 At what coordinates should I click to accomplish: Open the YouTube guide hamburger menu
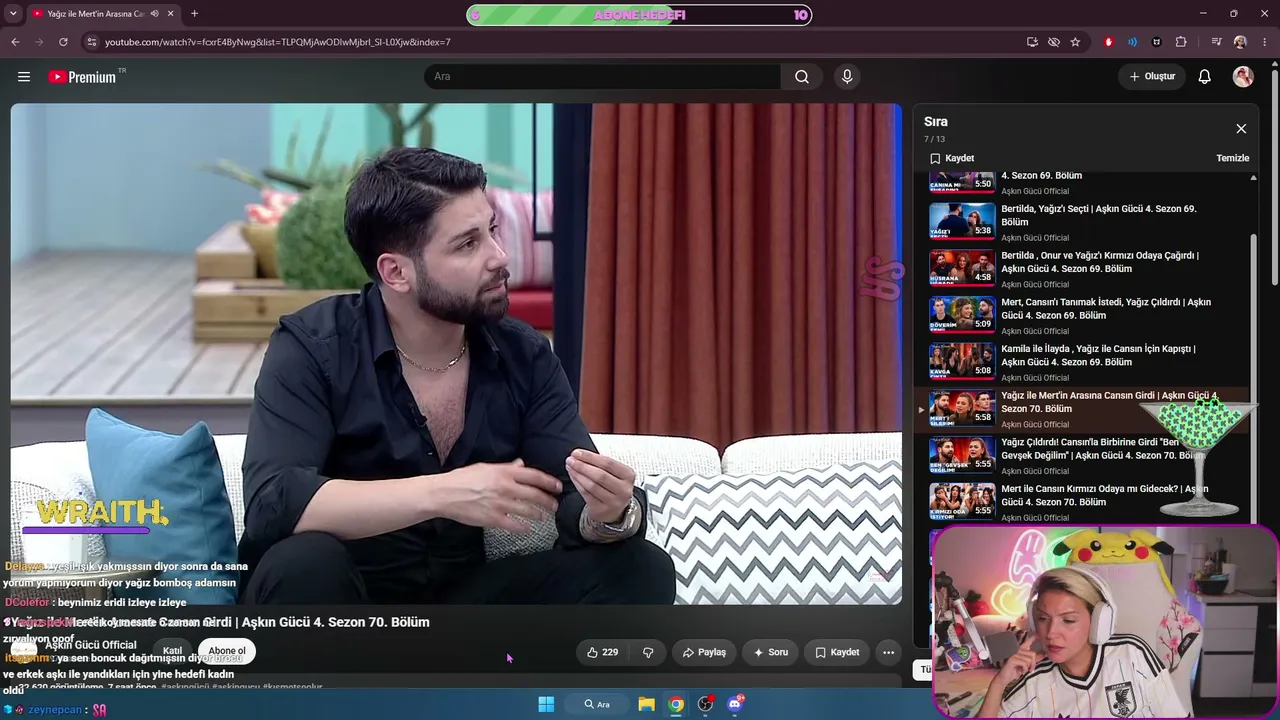pos(24,77)
